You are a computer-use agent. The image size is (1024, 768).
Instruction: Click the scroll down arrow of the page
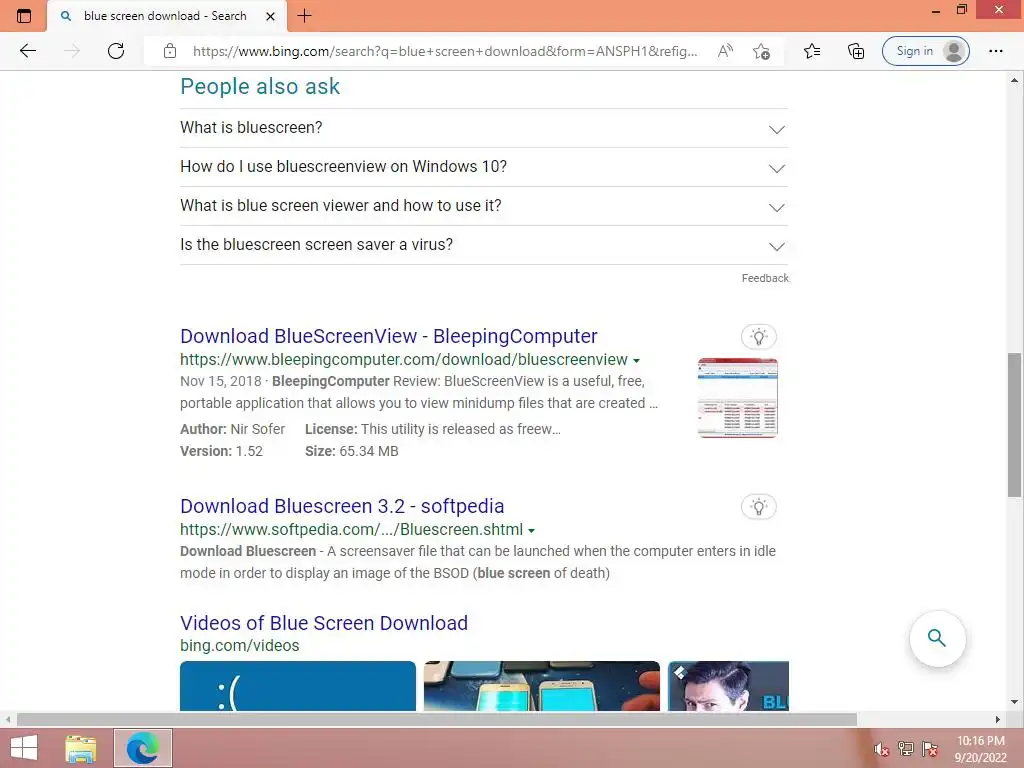pos(1014,702)
